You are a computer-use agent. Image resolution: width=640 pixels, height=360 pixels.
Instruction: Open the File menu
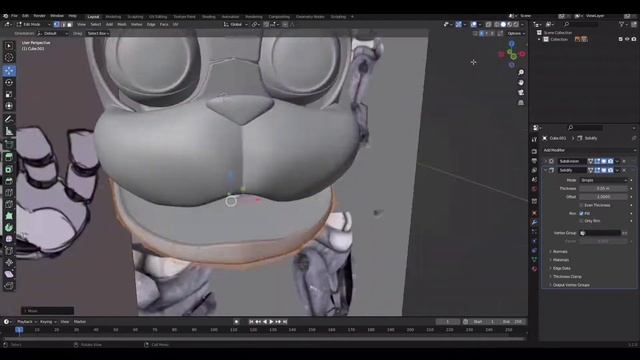[14, 16]
